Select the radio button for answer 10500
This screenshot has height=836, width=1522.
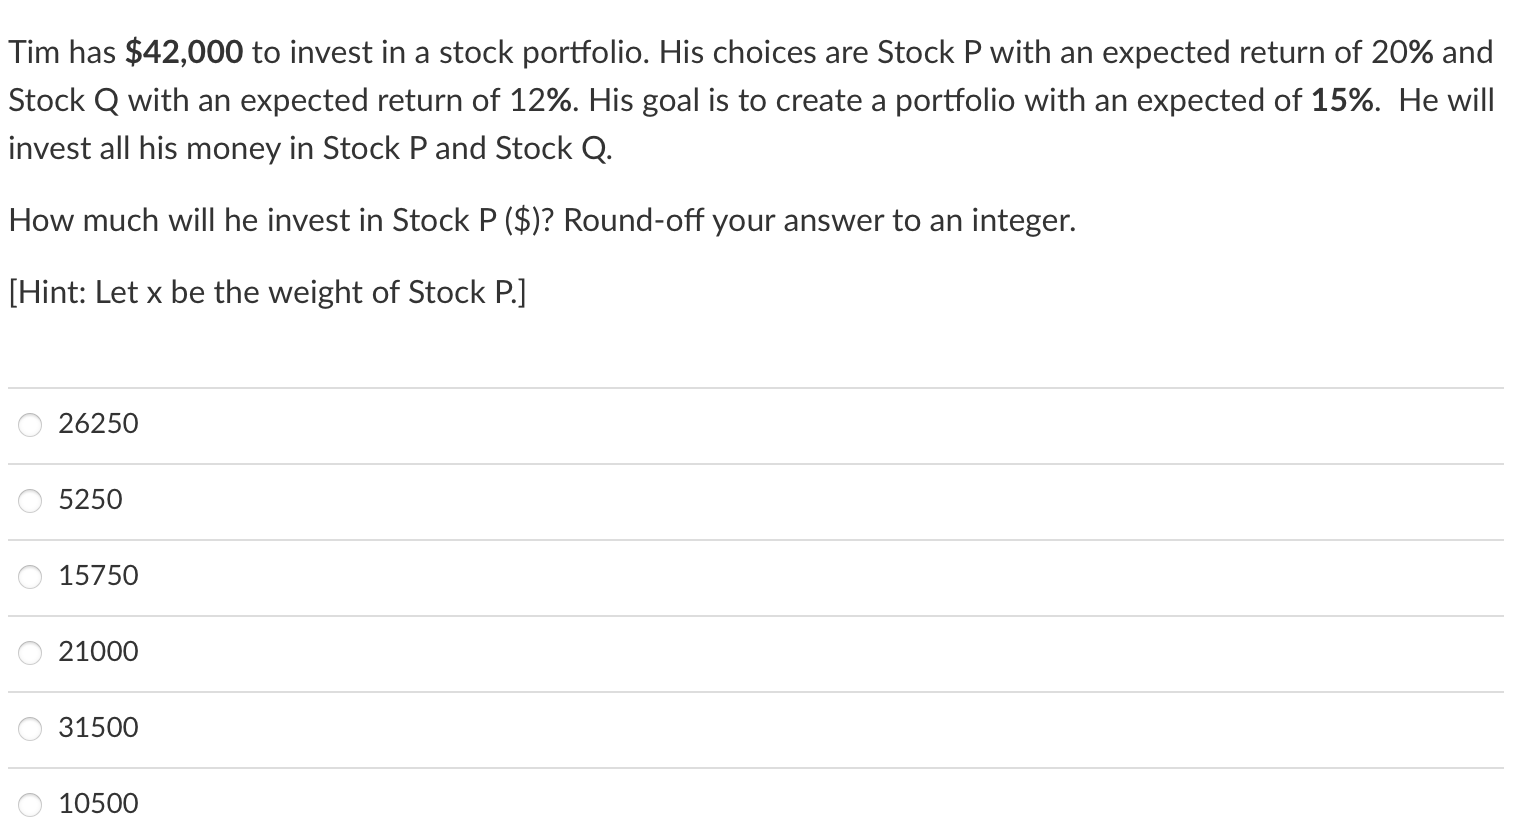coord(29,804)
